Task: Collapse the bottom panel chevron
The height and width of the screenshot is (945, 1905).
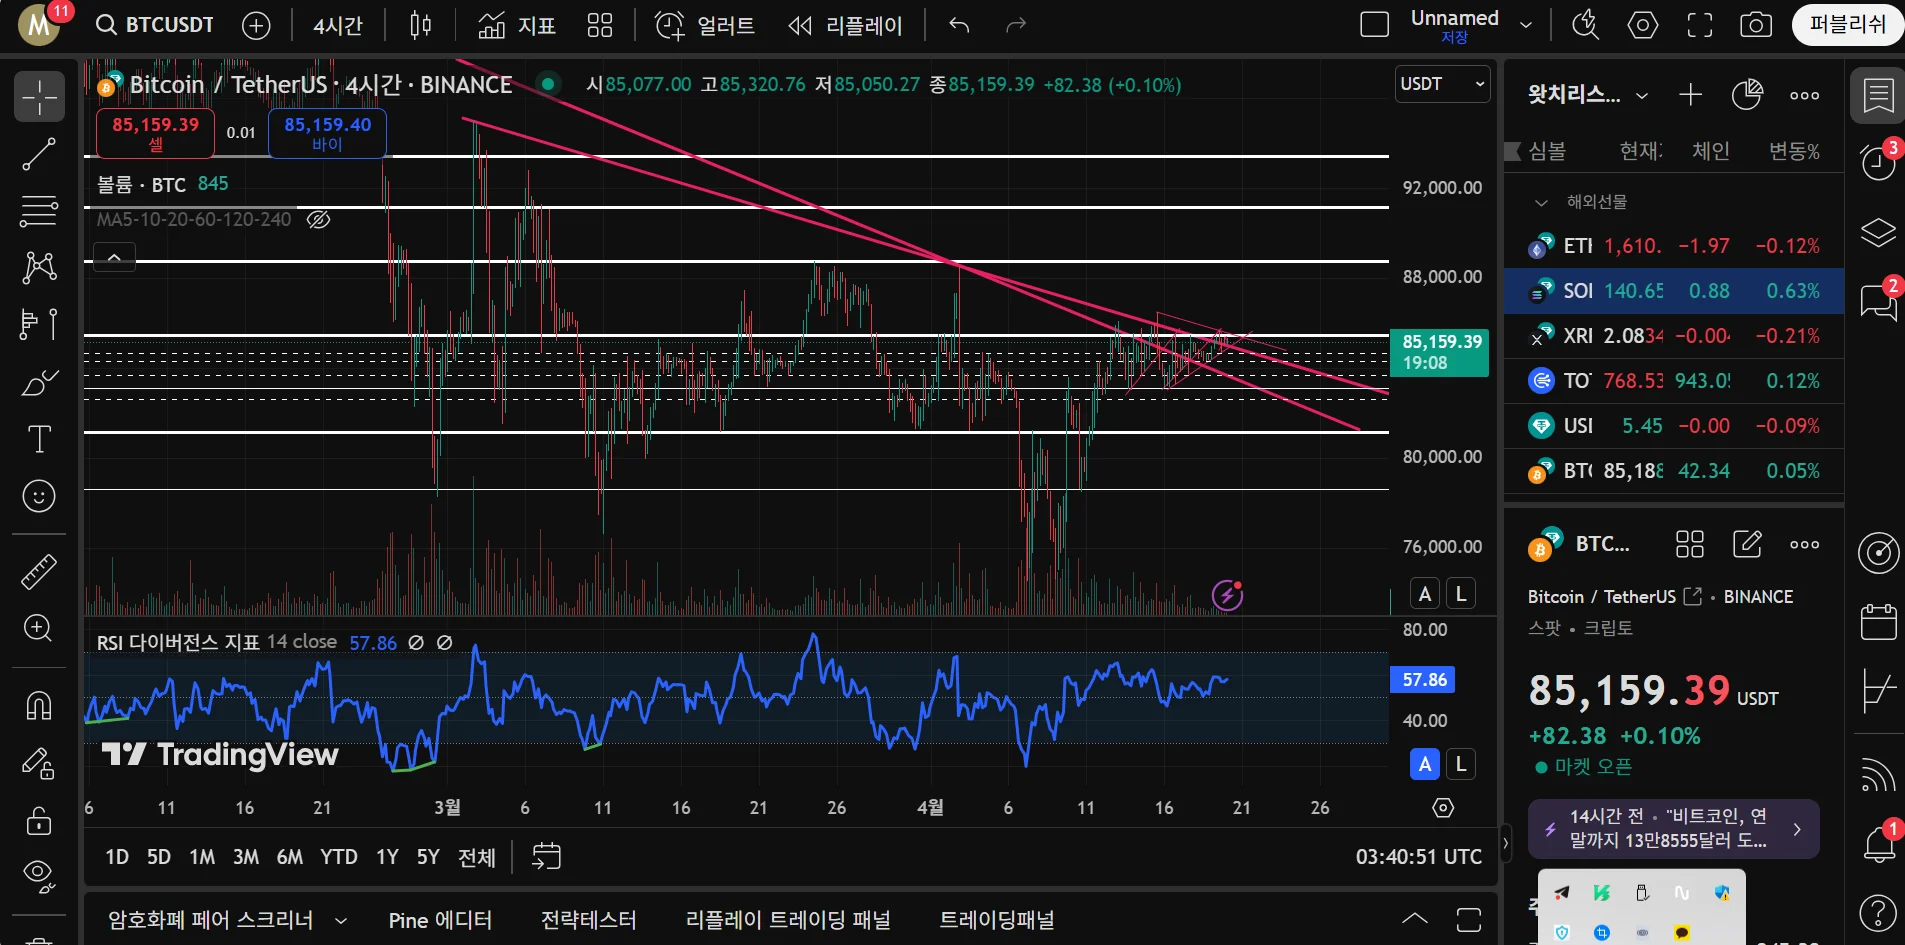Action: [x=1415, y=918]
